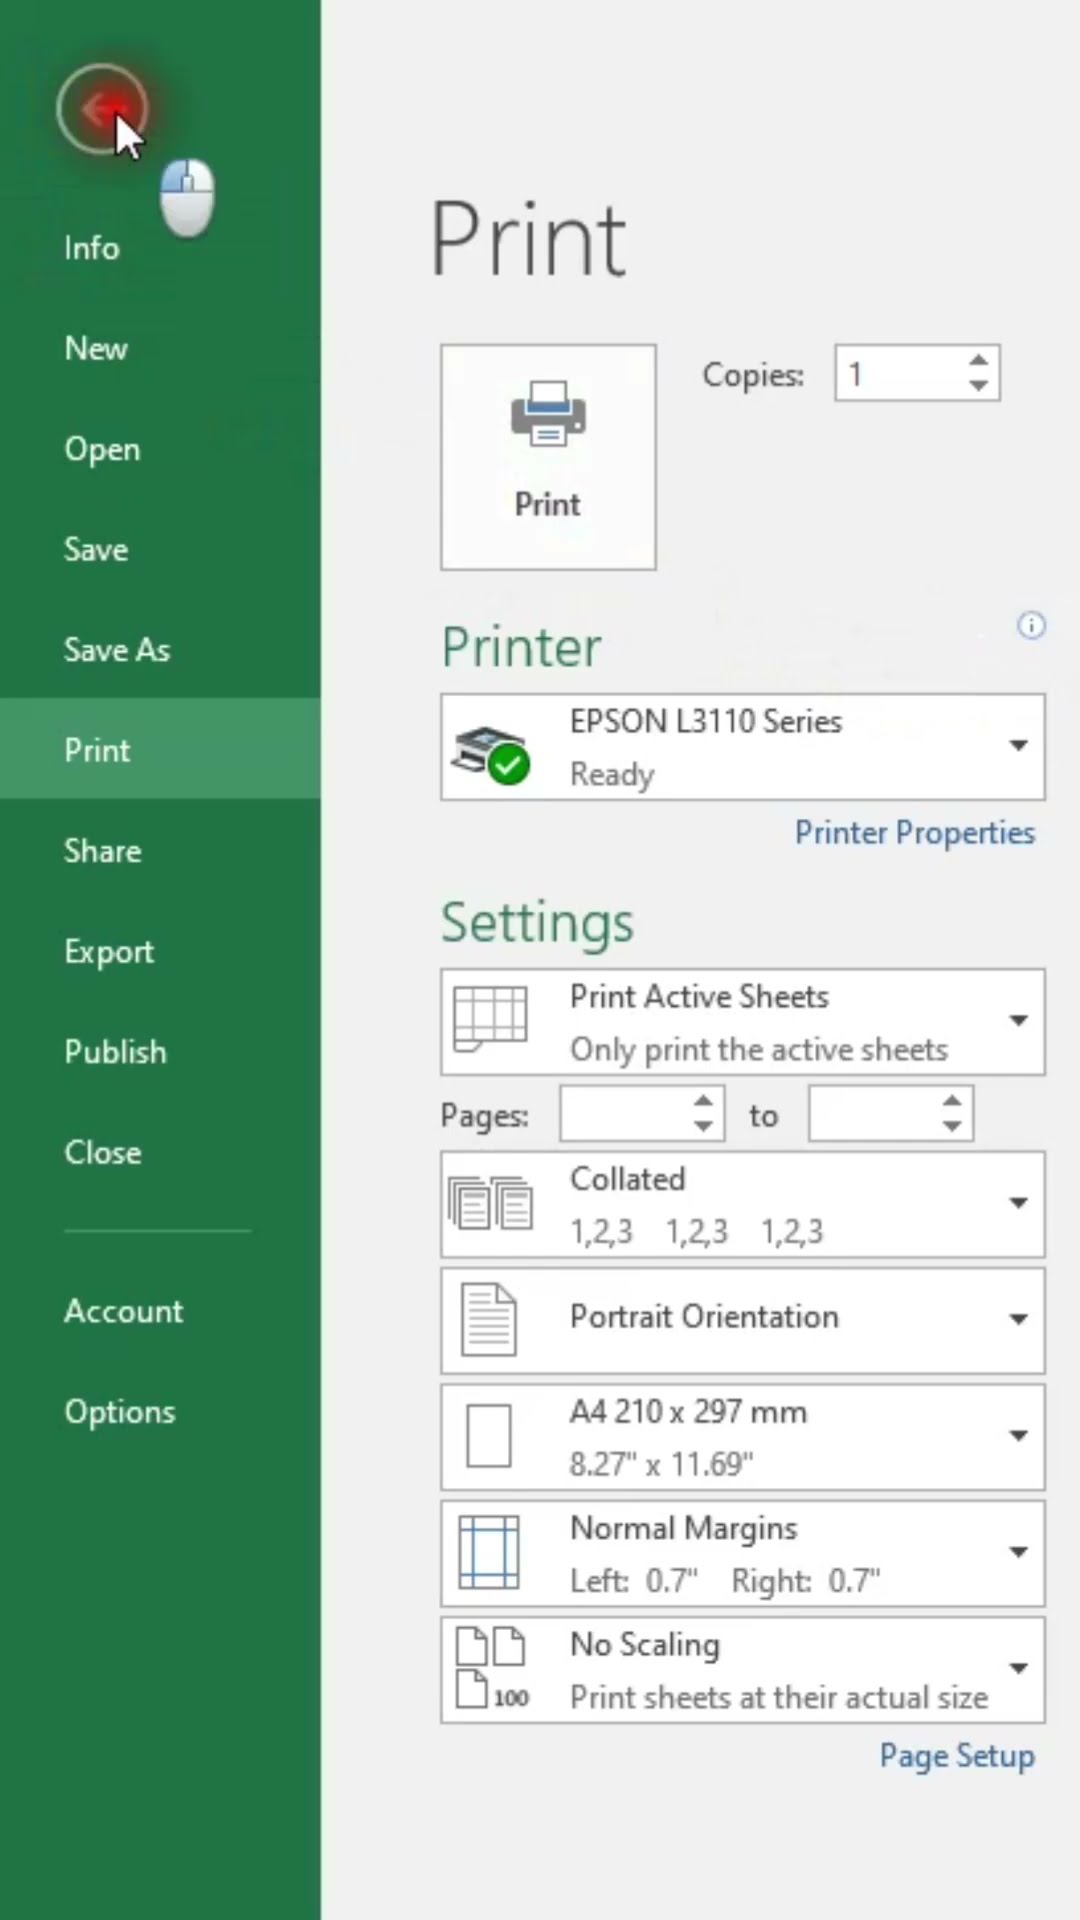Select Save As in the sidebar

pyautogui.click(x=117, y=650)
